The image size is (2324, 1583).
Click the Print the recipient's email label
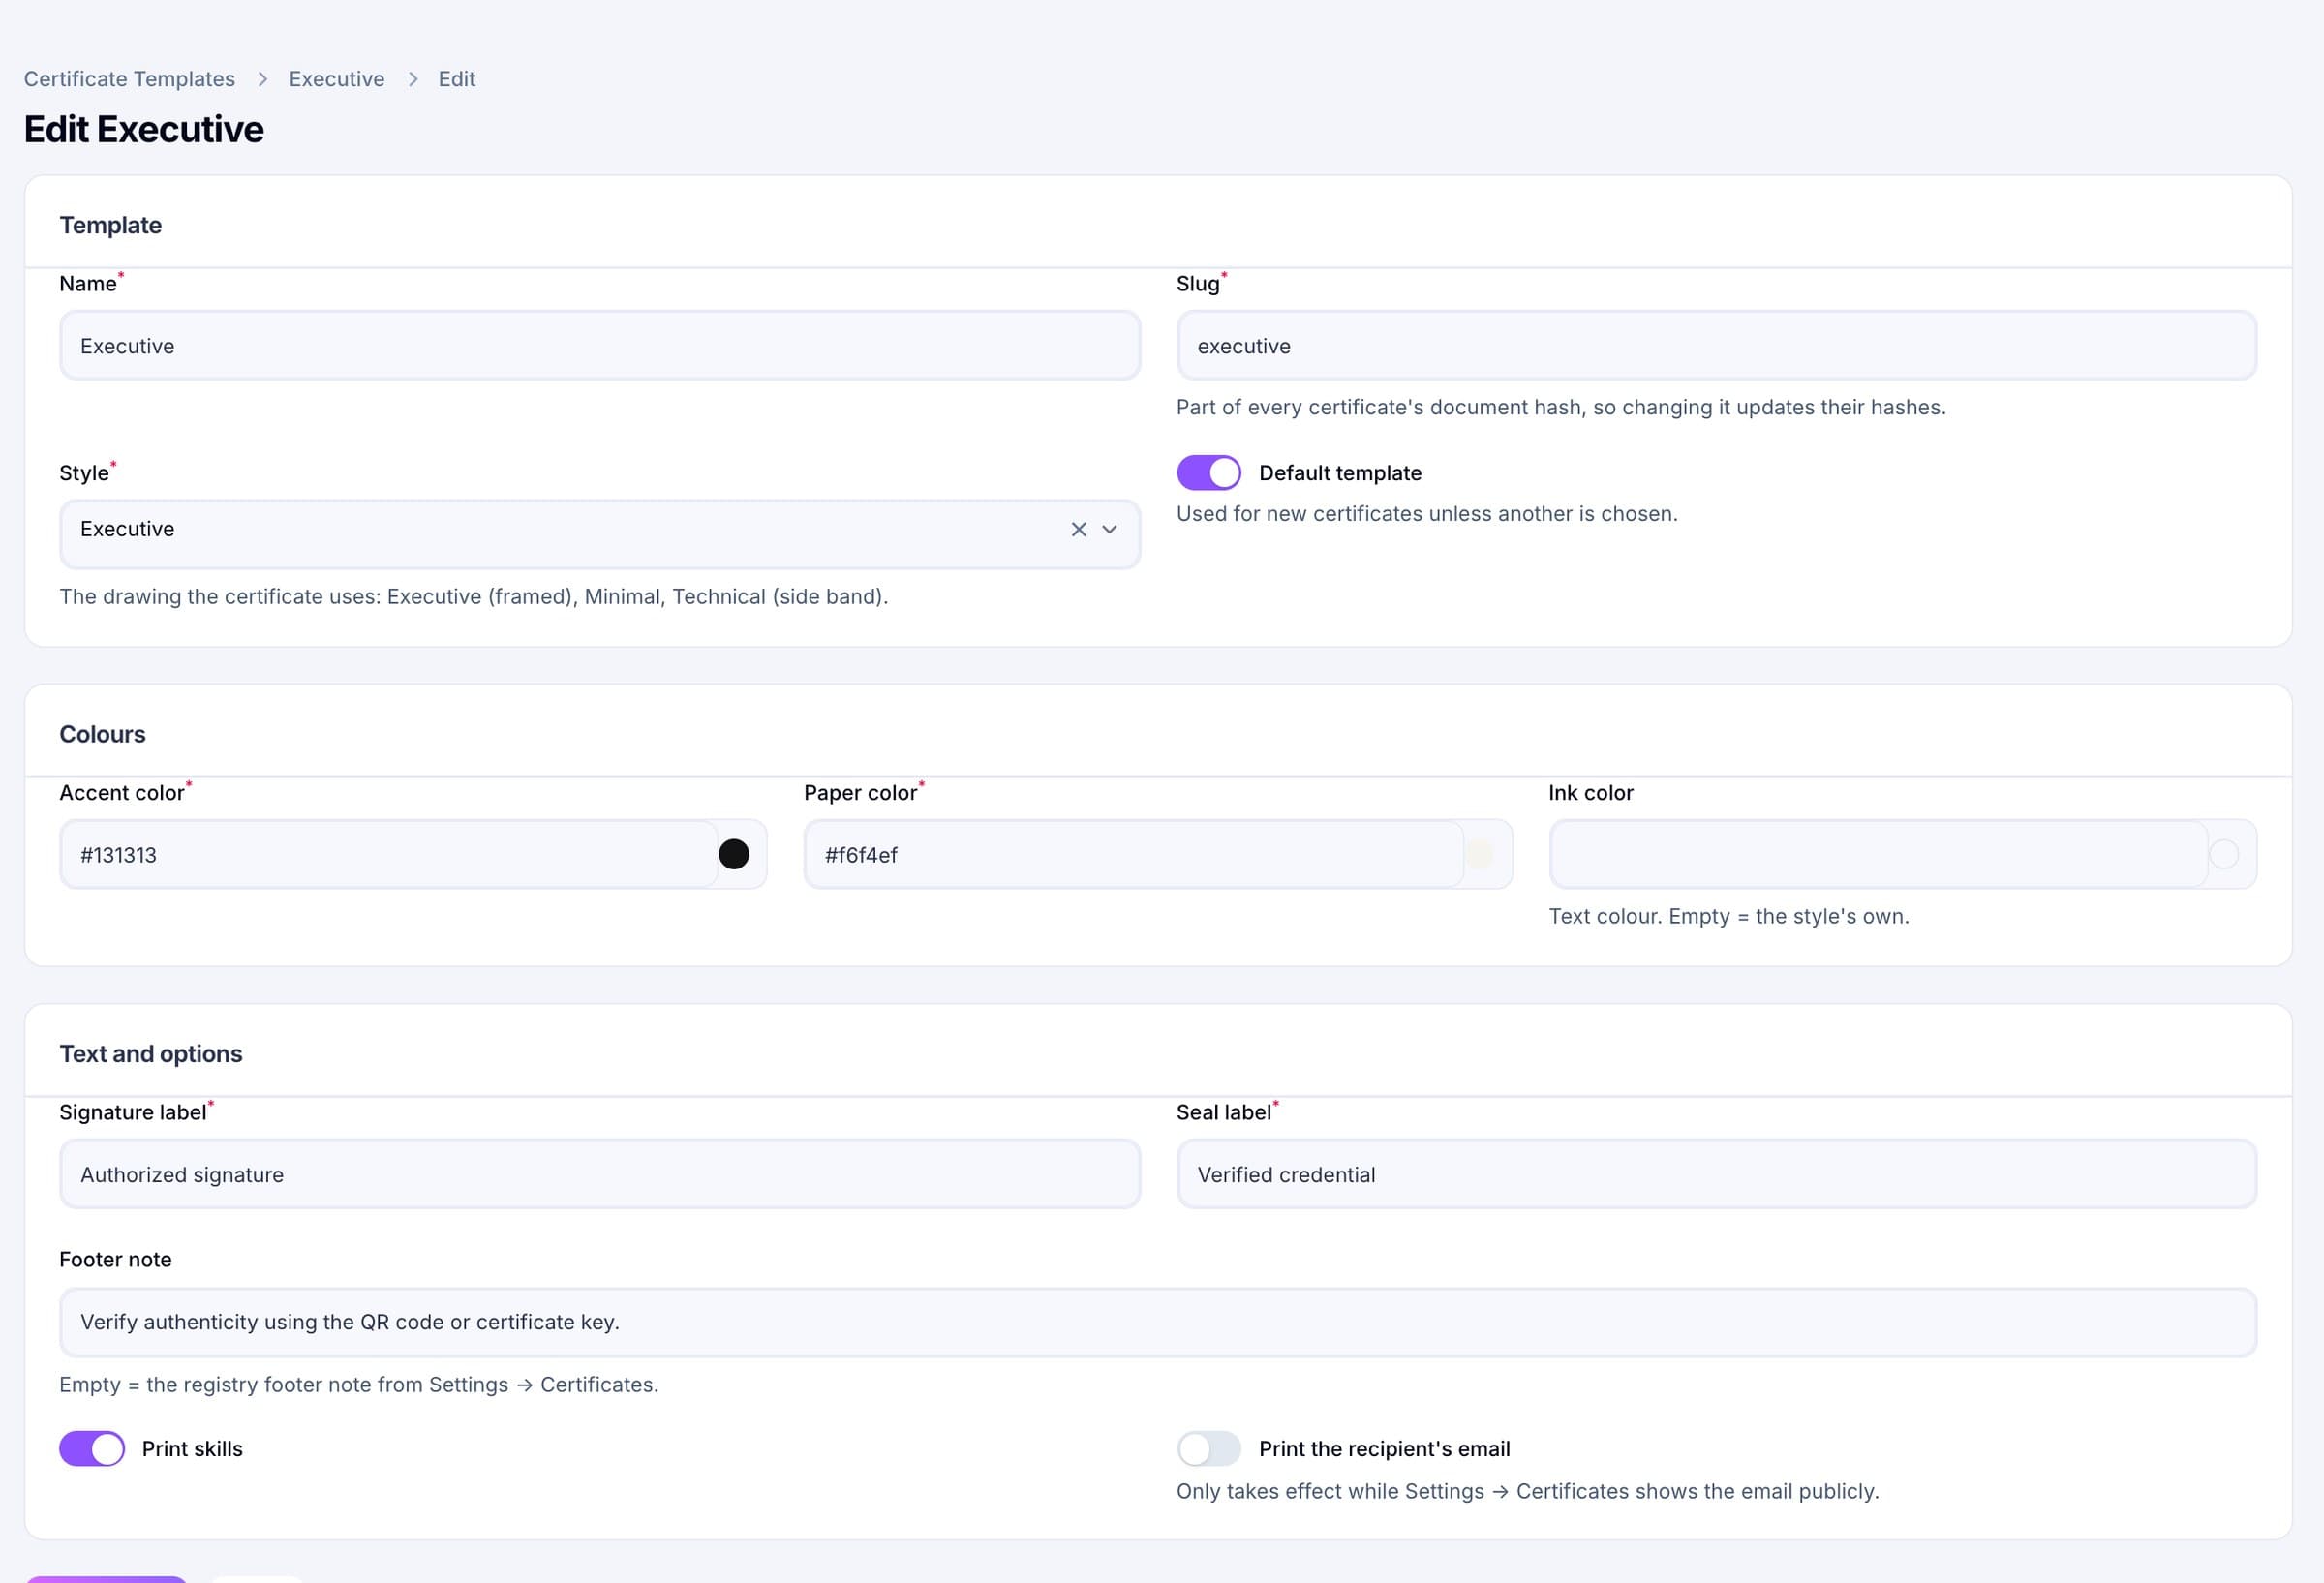tap(1384, 1449)
